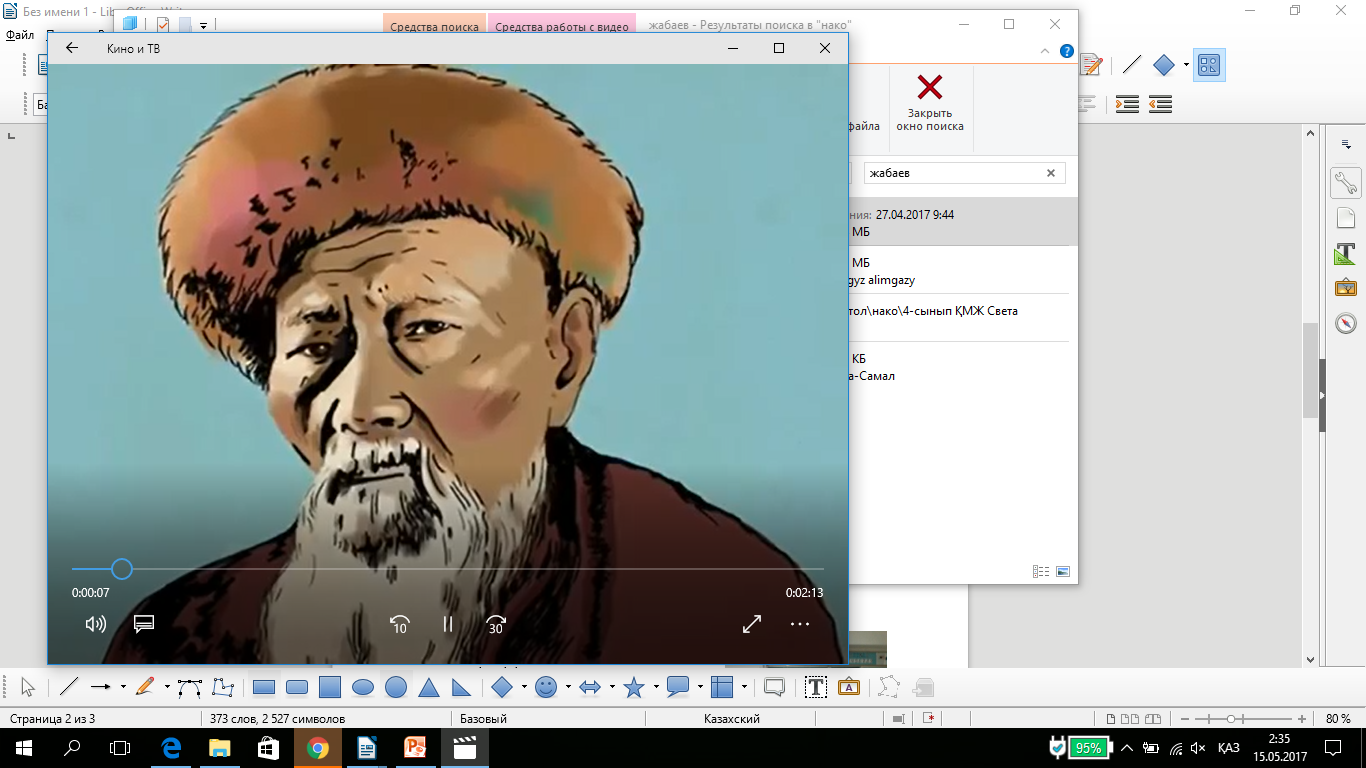1366x768 pixels.
Task: Open 'Средства поиска' ribbon tab
Action: tap(434, 27)
